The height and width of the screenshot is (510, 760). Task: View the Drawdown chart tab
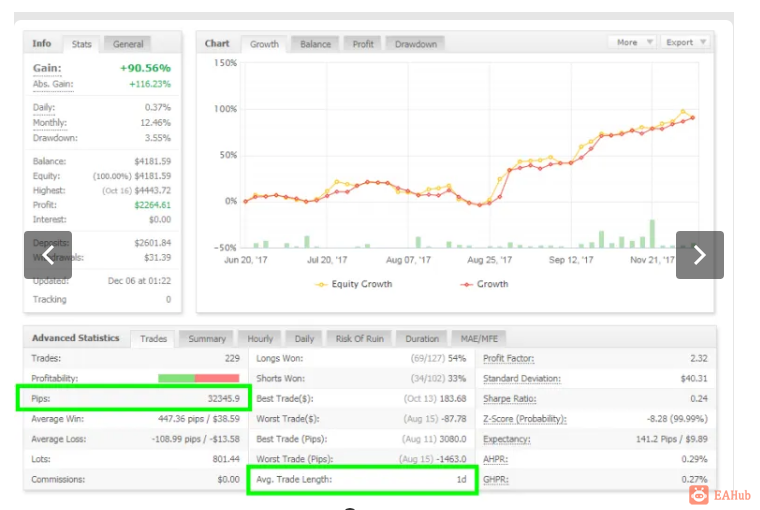point(415,44)
